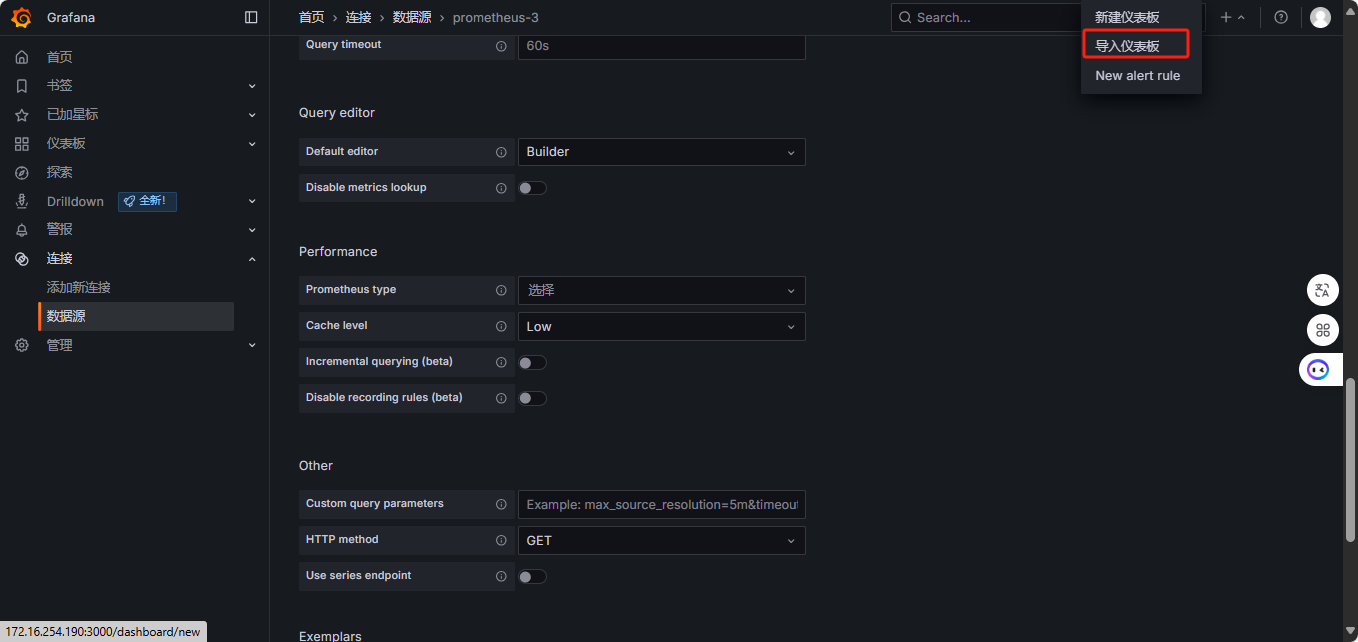1358x642 pixels.
Task: Click the Search box
Action: [x=986, y=18]
